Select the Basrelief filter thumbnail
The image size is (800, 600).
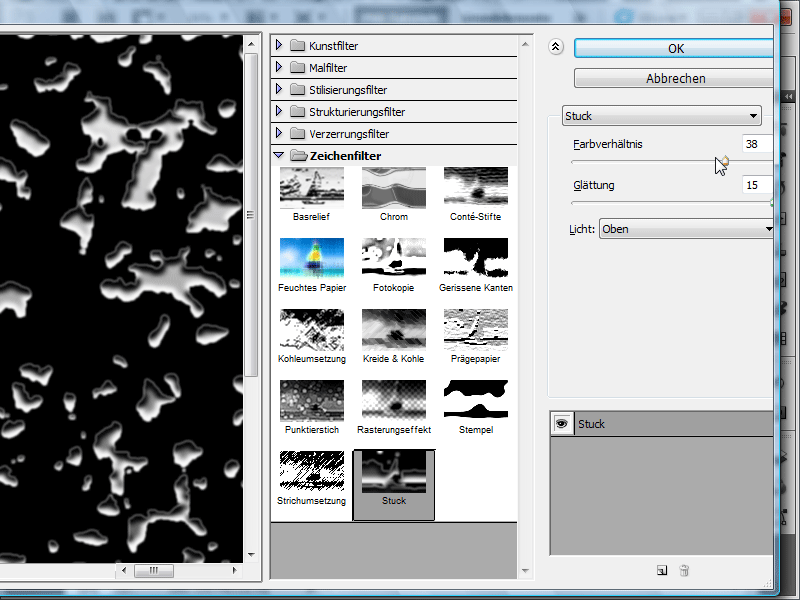(312, 188)
